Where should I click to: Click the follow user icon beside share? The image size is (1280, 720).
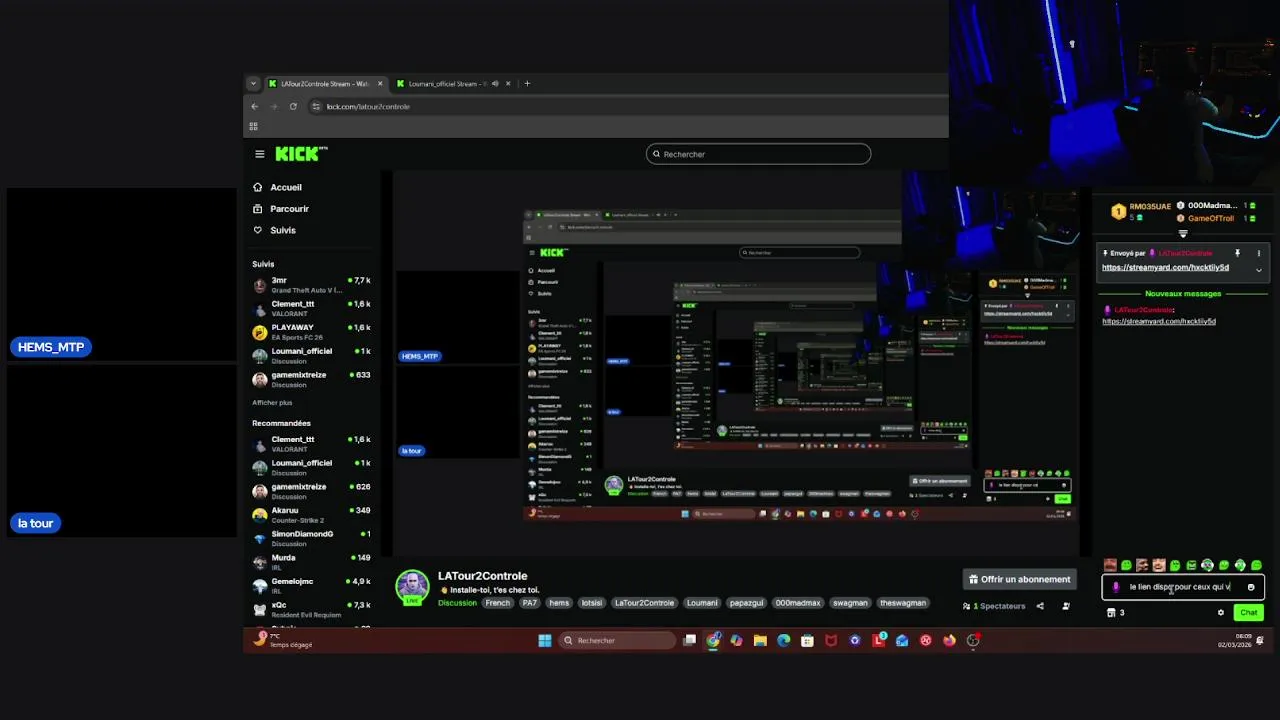coord(1066,606)
